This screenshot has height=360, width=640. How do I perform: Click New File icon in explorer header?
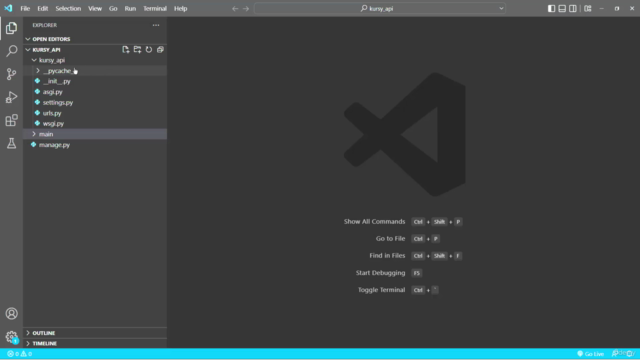pos(126,49)
